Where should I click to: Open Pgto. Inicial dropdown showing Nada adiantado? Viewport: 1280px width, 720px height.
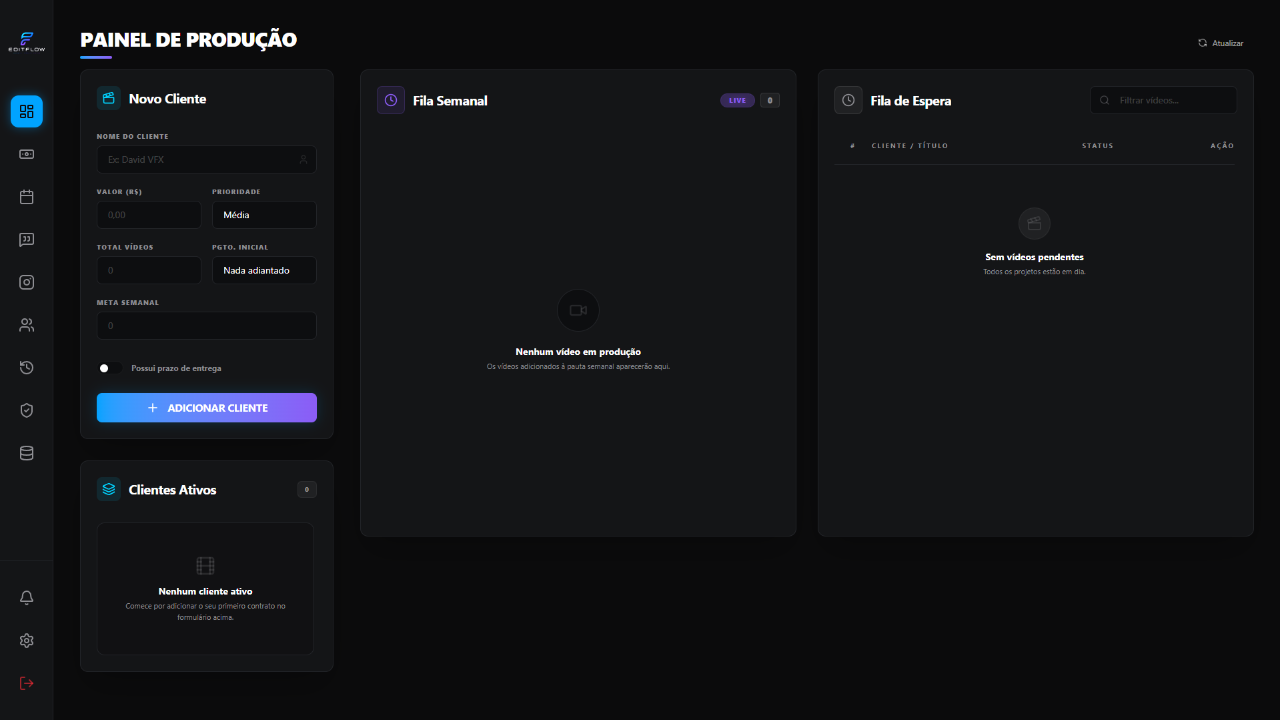pyautogui.click(x=264, y=270)
